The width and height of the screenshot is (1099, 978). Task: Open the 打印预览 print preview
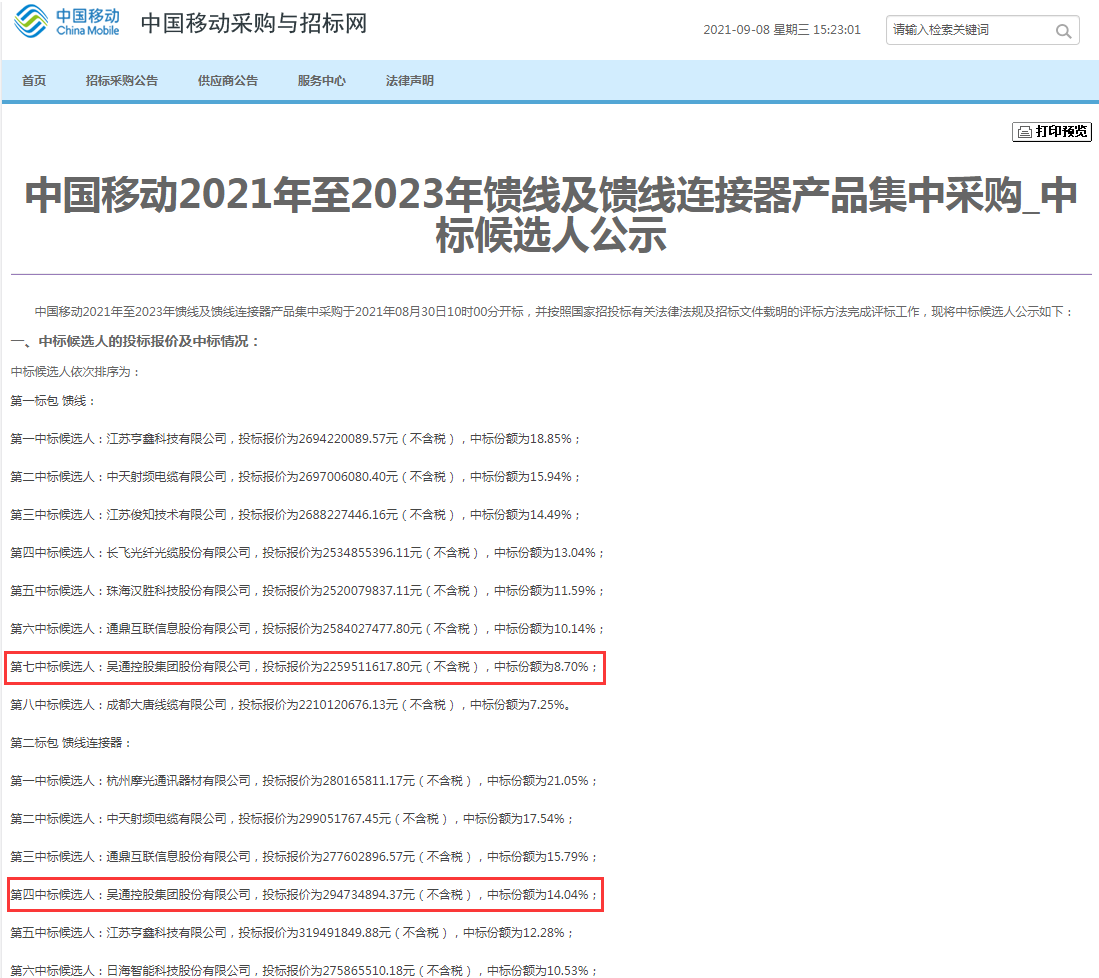[1053, 132]
